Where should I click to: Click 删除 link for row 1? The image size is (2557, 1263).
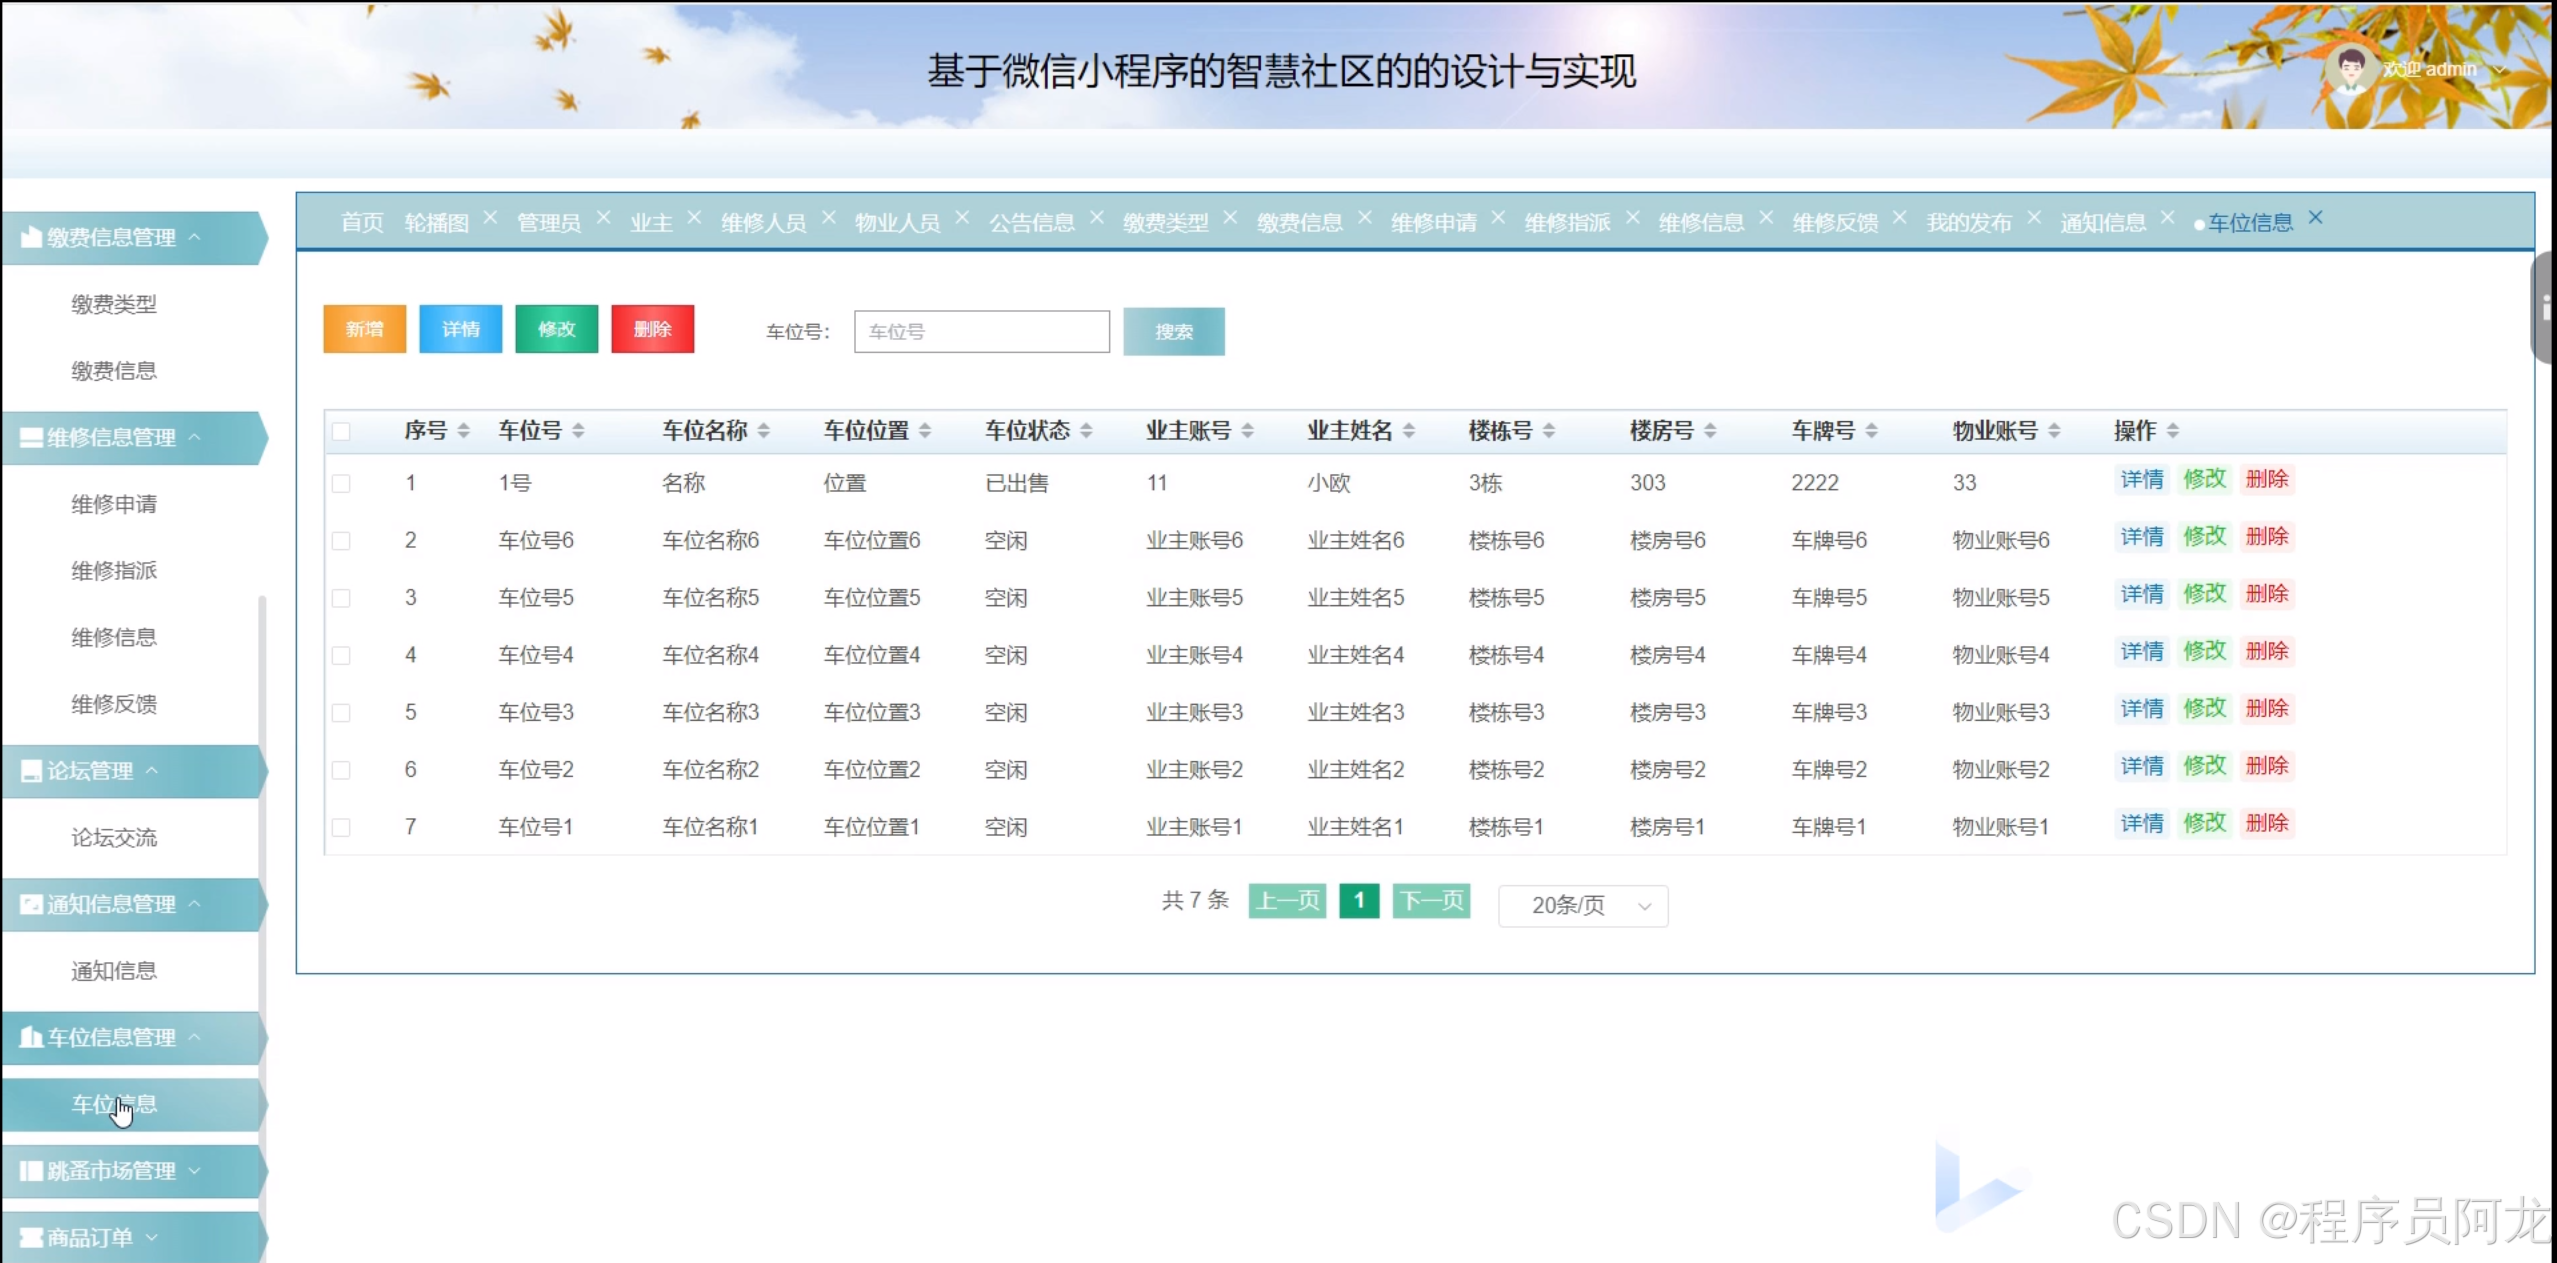[x=2266, y=479]
